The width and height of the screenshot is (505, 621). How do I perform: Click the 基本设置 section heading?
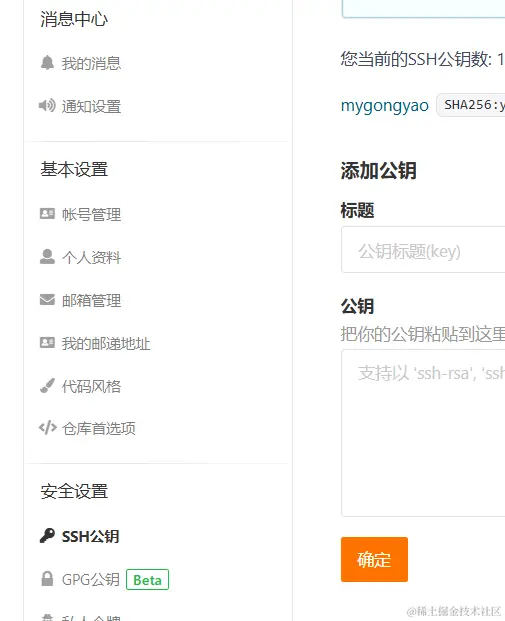coord(74,169)
